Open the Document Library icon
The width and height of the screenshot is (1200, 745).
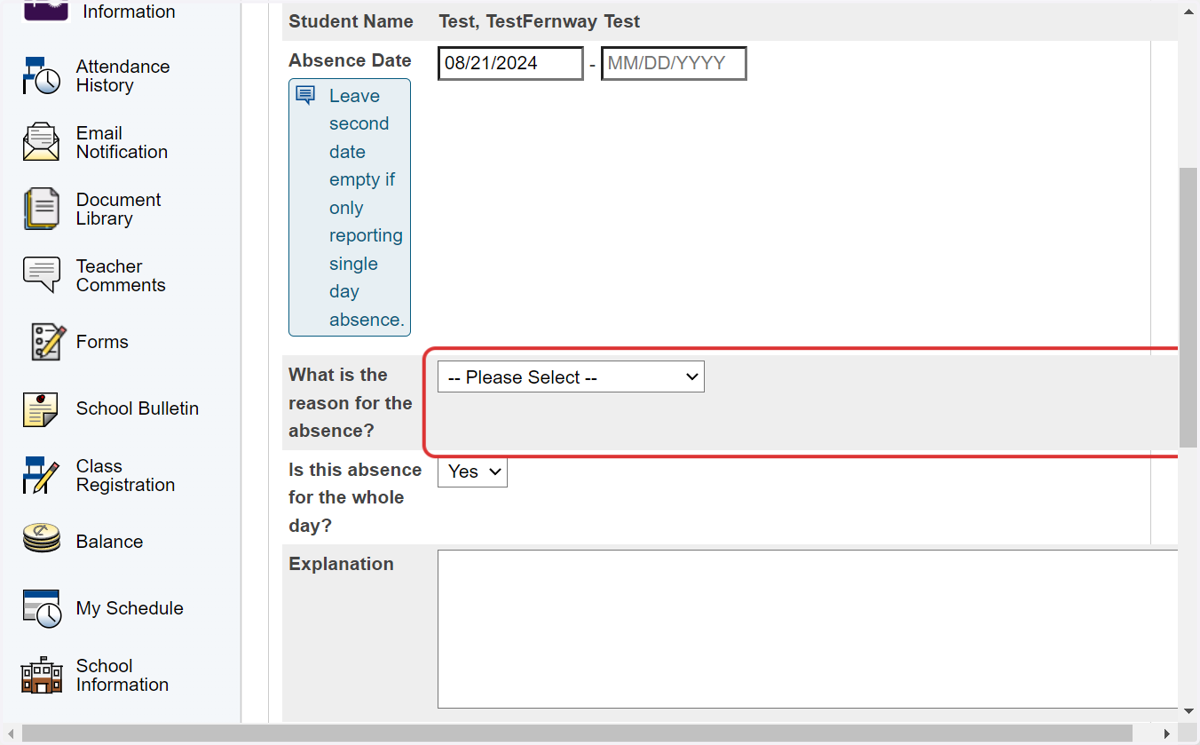coord(42,209)
